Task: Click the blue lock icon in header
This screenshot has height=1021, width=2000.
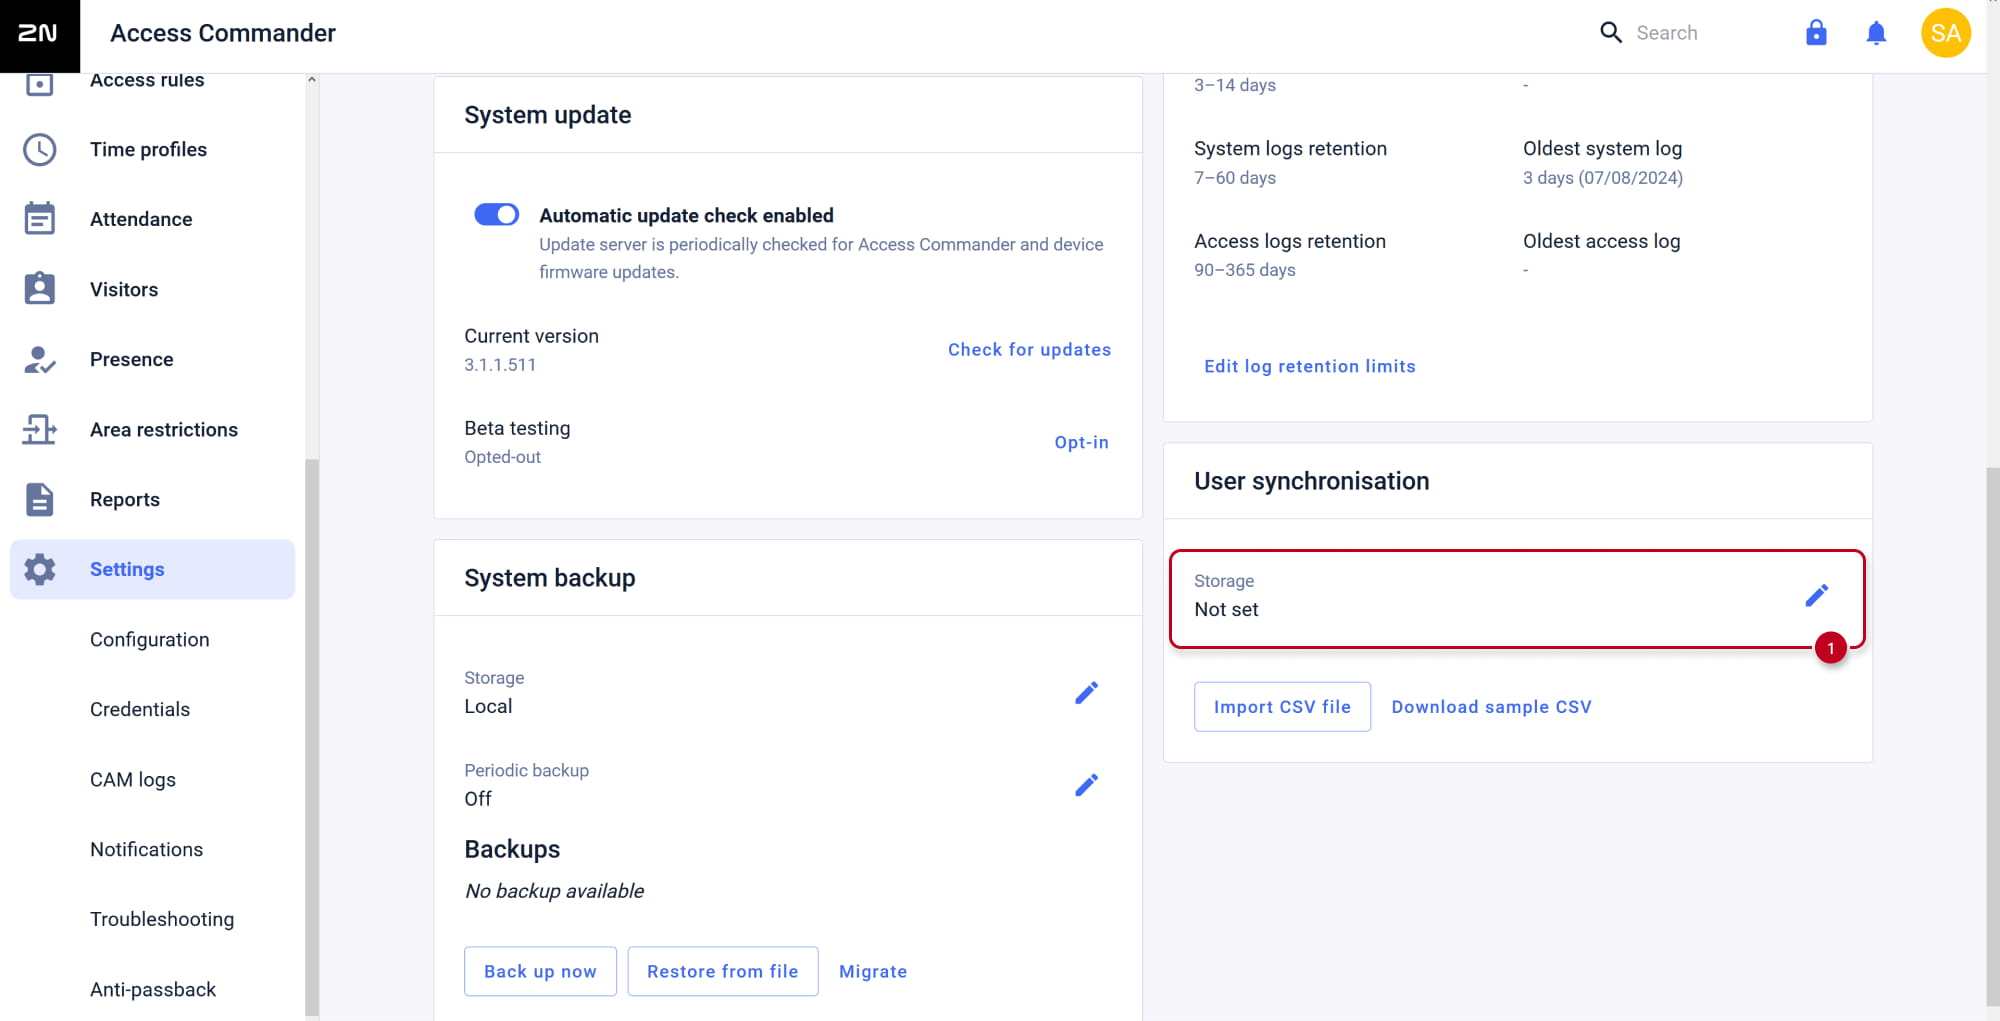Action: click(x=1816, y=33)
